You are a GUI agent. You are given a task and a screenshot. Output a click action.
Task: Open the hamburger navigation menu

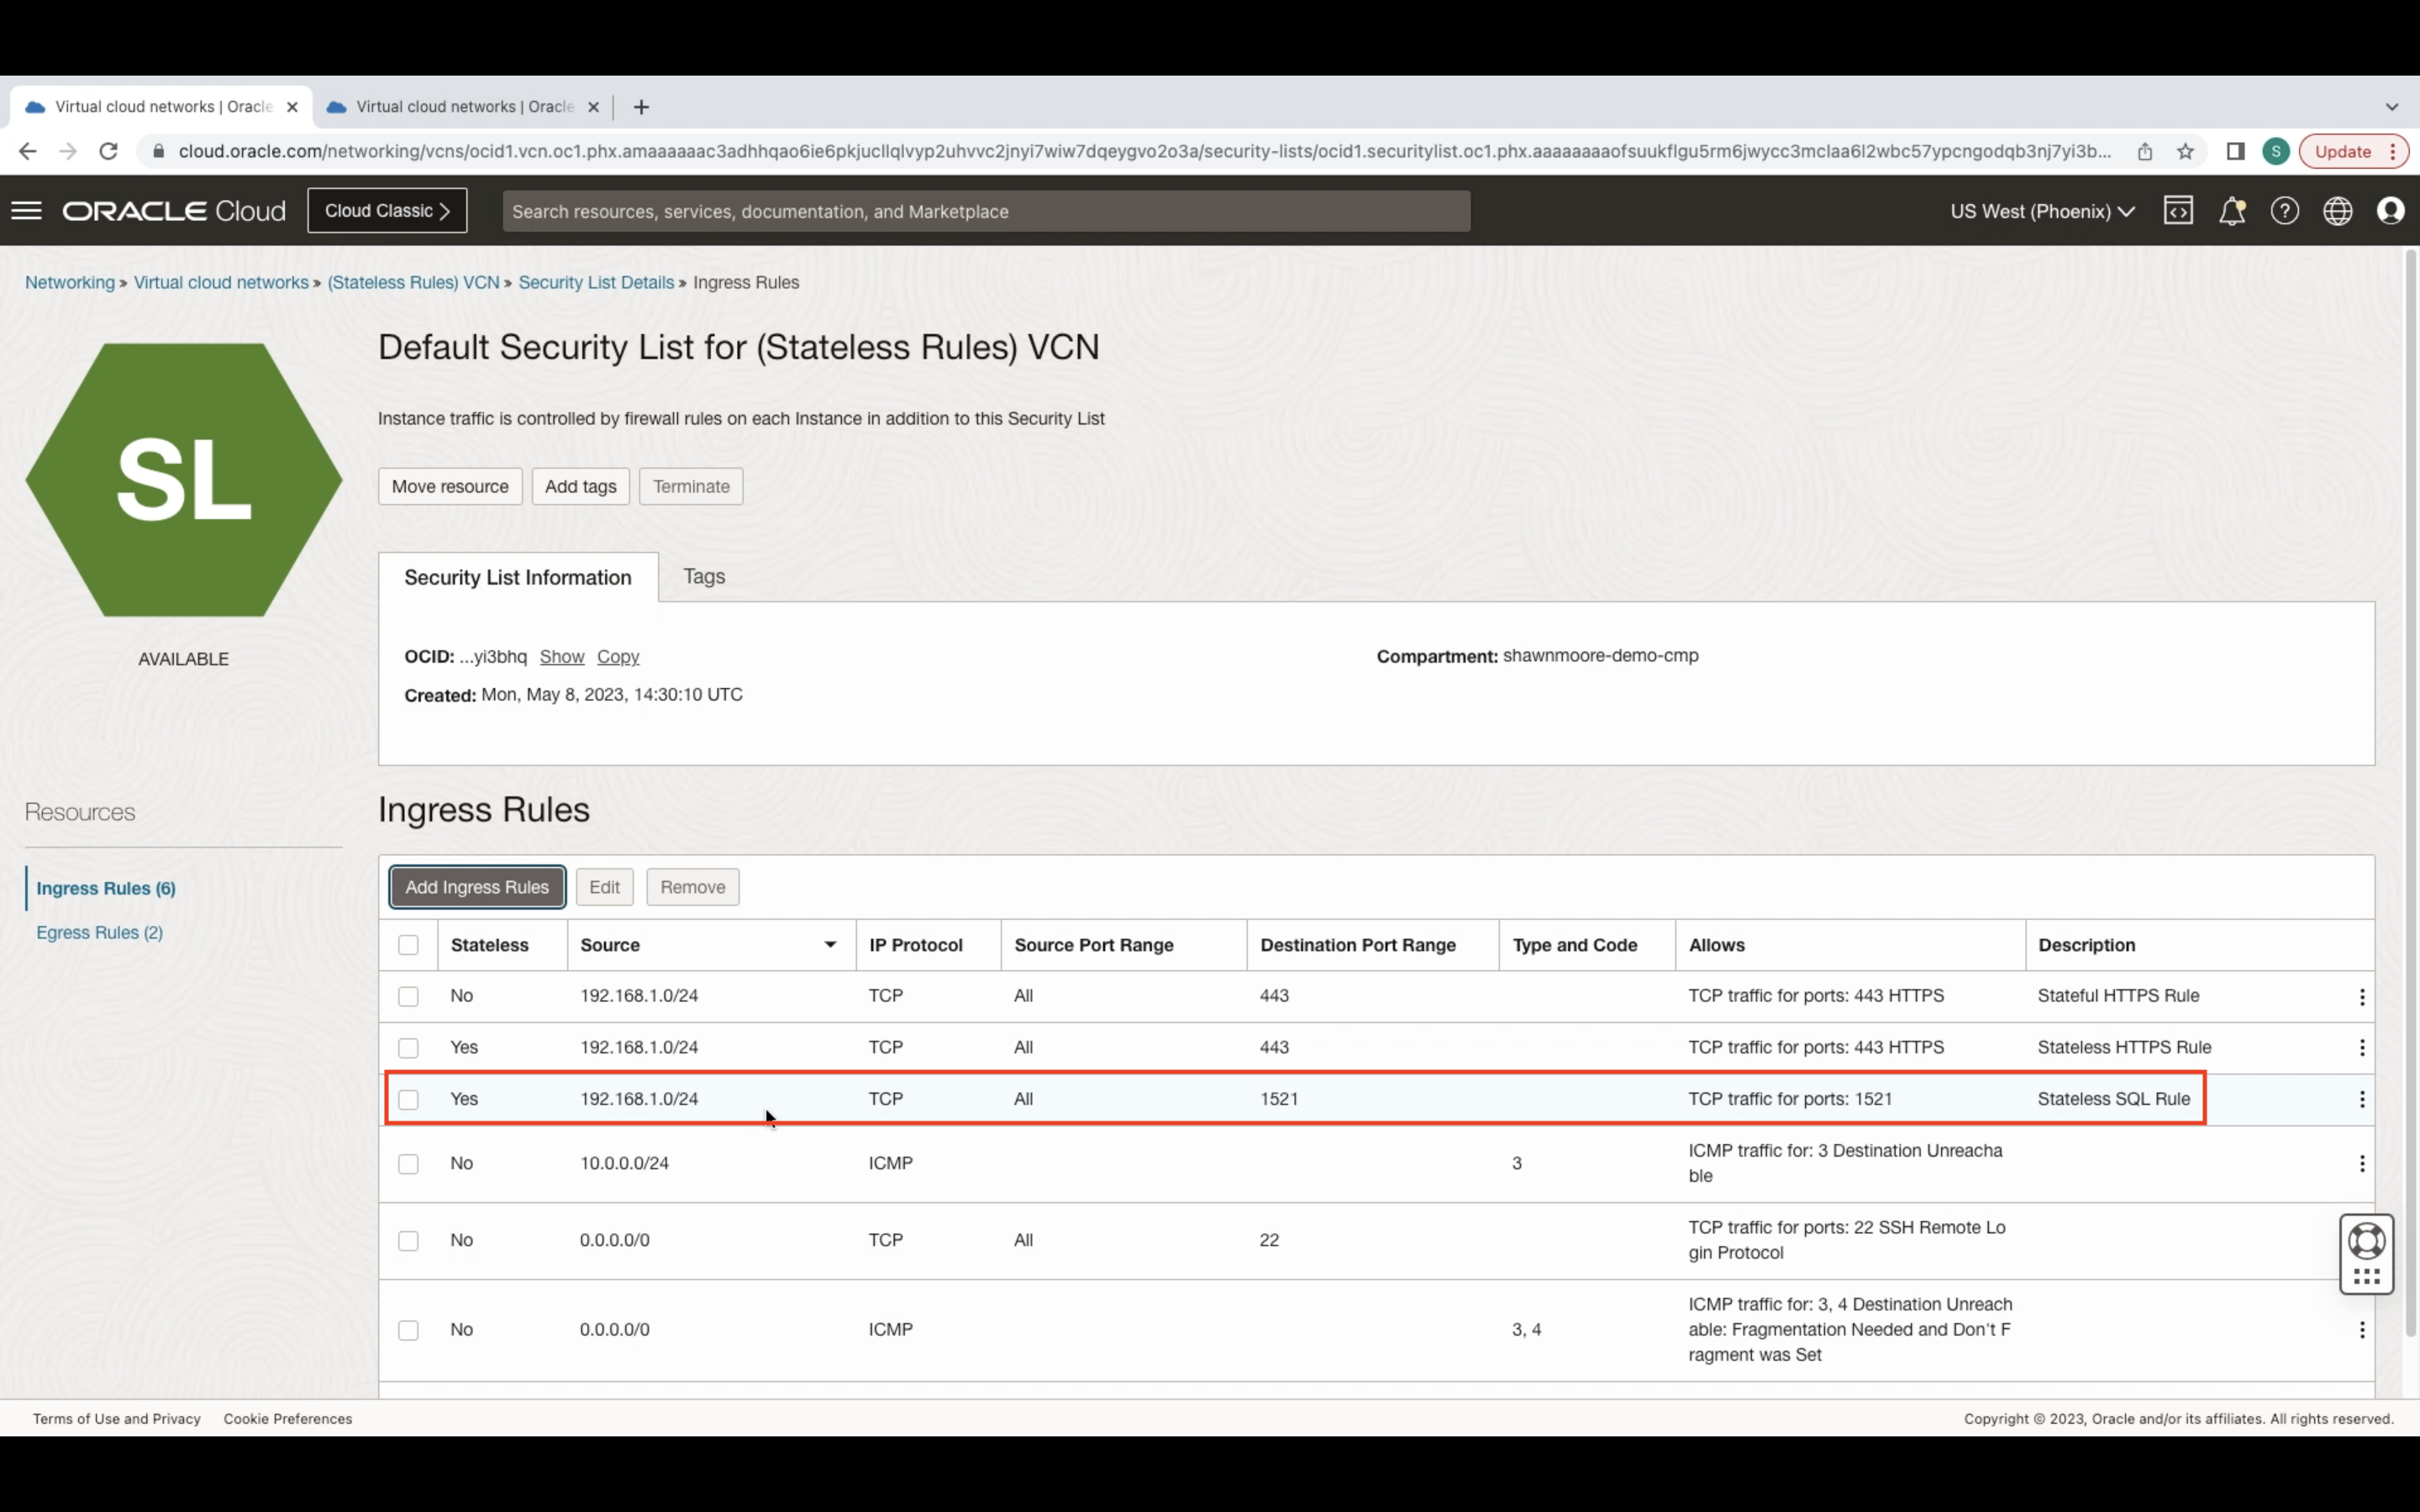click(x=27, y=211)
